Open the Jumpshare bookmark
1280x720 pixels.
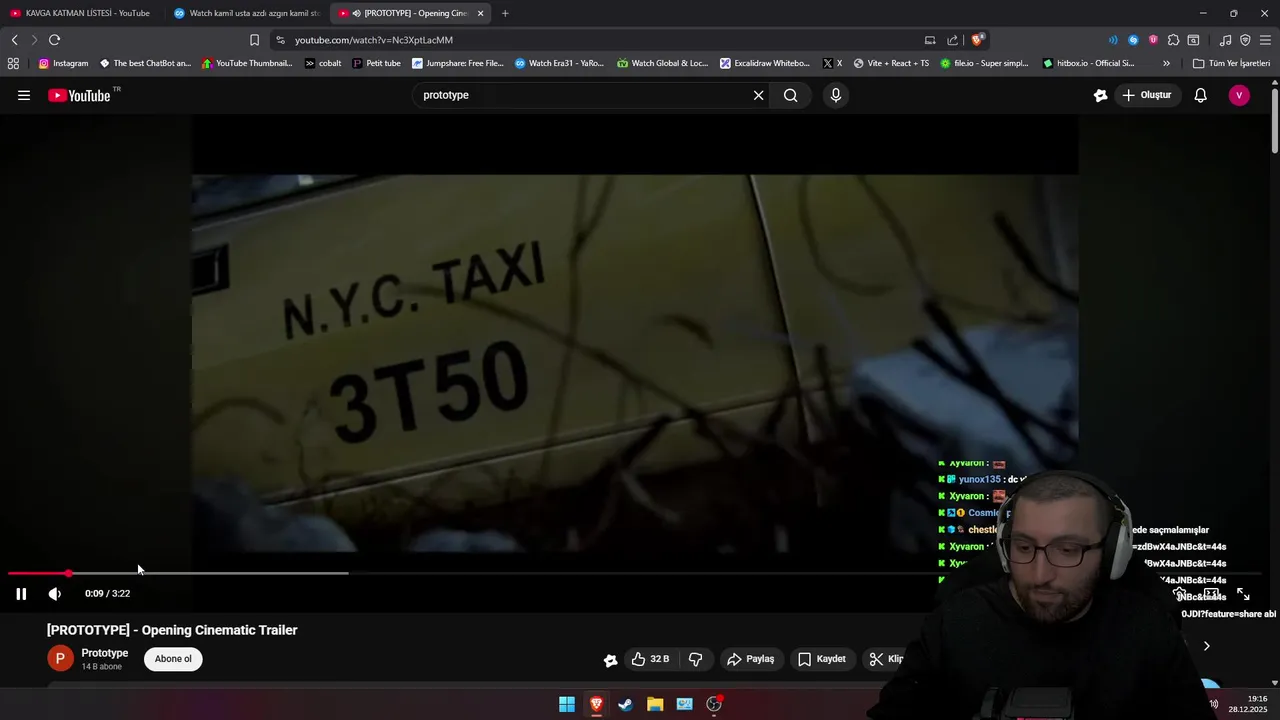458,63
